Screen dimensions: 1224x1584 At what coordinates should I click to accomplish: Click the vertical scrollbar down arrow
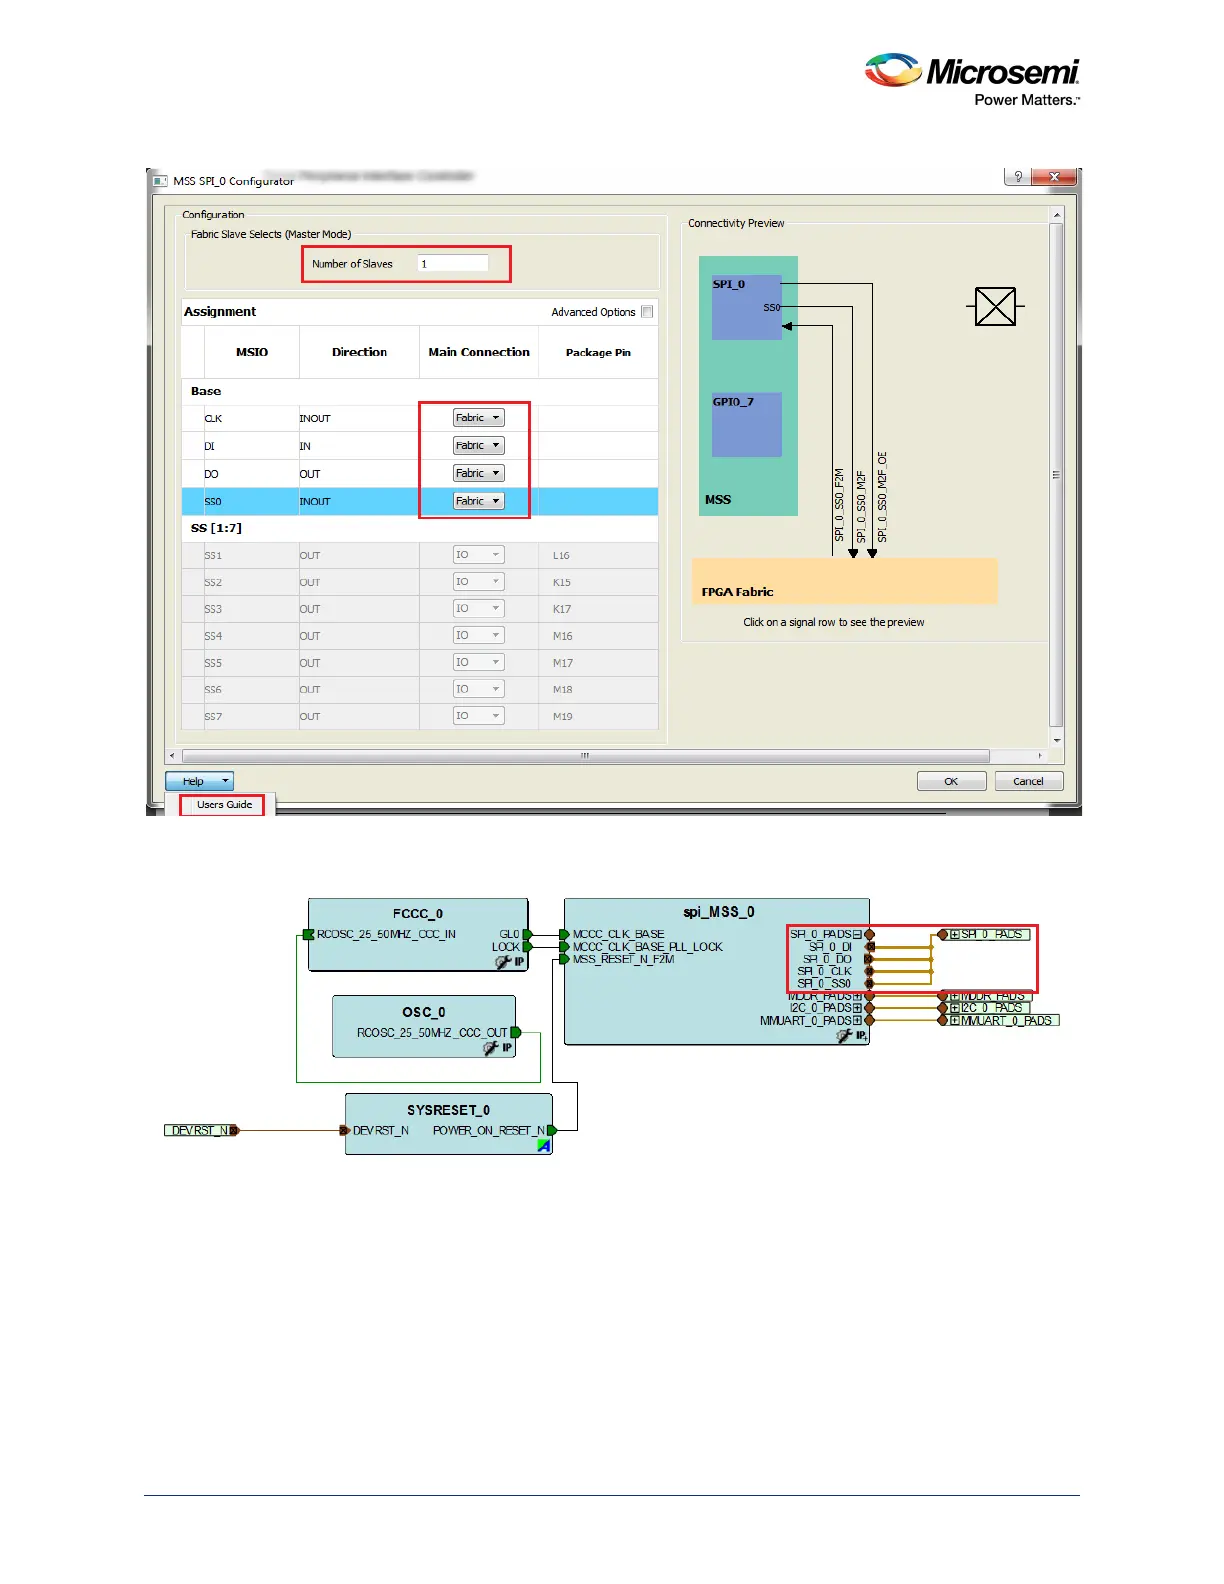(x=1056, y=741)
